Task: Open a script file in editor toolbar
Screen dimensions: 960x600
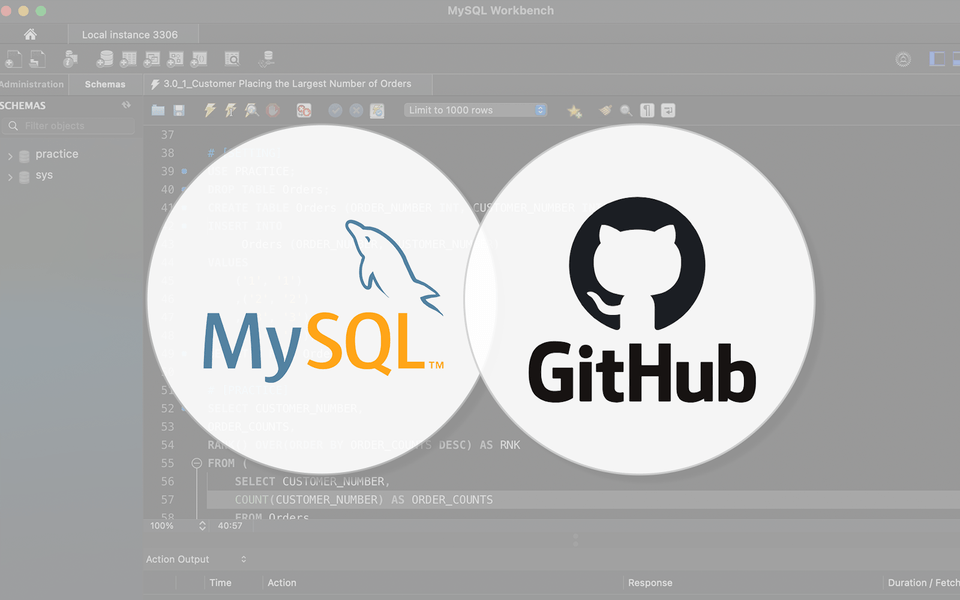Action: coord(158,110)
